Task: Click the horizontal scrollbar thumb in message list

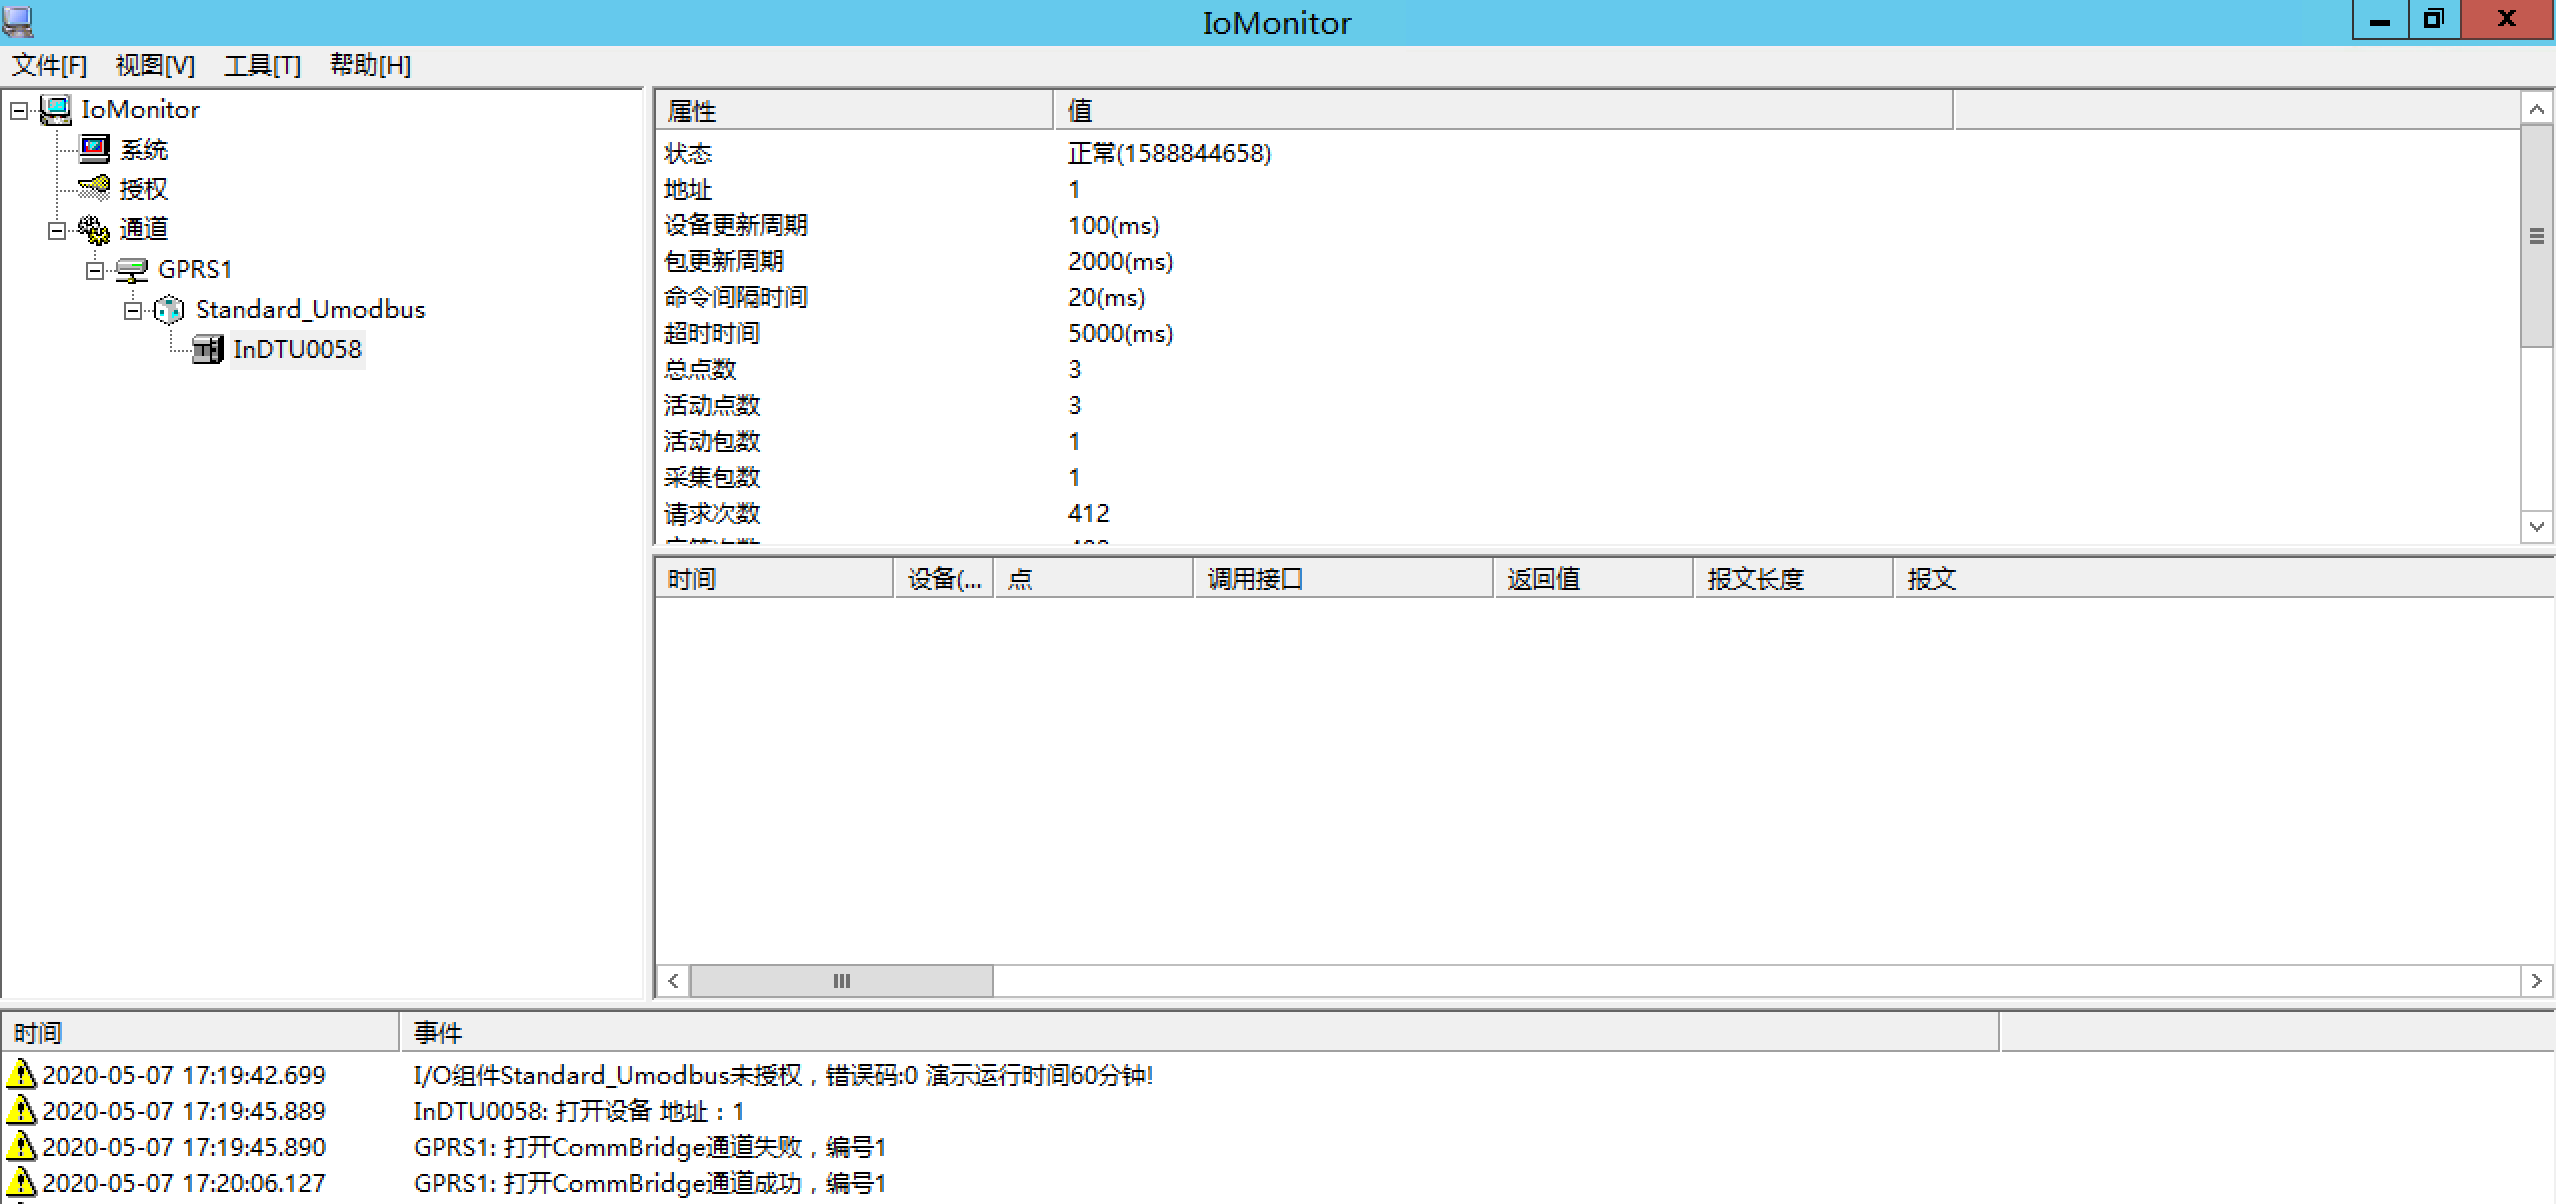Action: click(841, 981)
